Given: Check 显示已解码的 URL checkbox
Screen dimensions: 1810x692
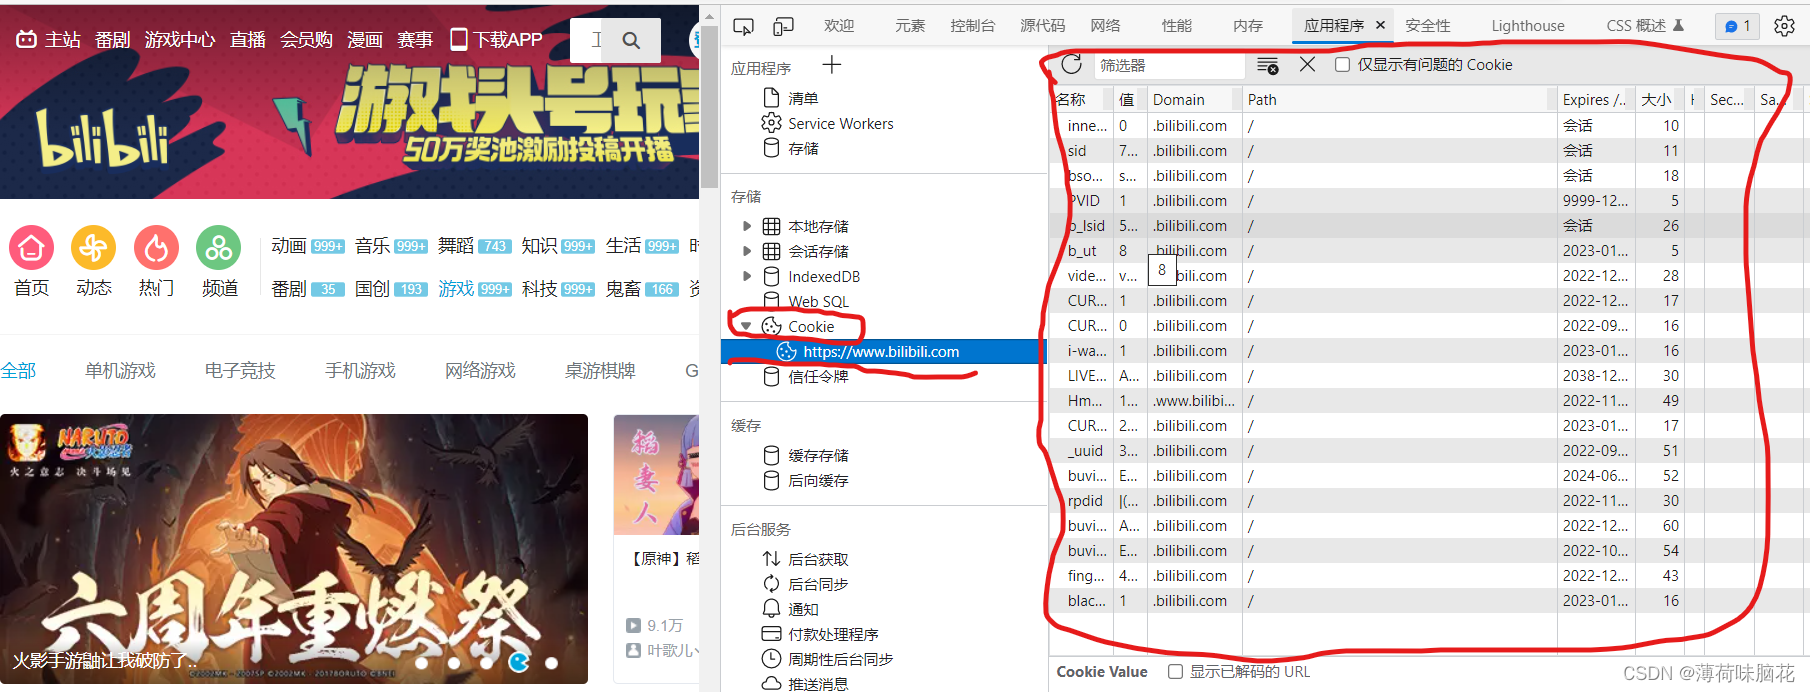Looking at the screenshot, I should (1176, 672).
